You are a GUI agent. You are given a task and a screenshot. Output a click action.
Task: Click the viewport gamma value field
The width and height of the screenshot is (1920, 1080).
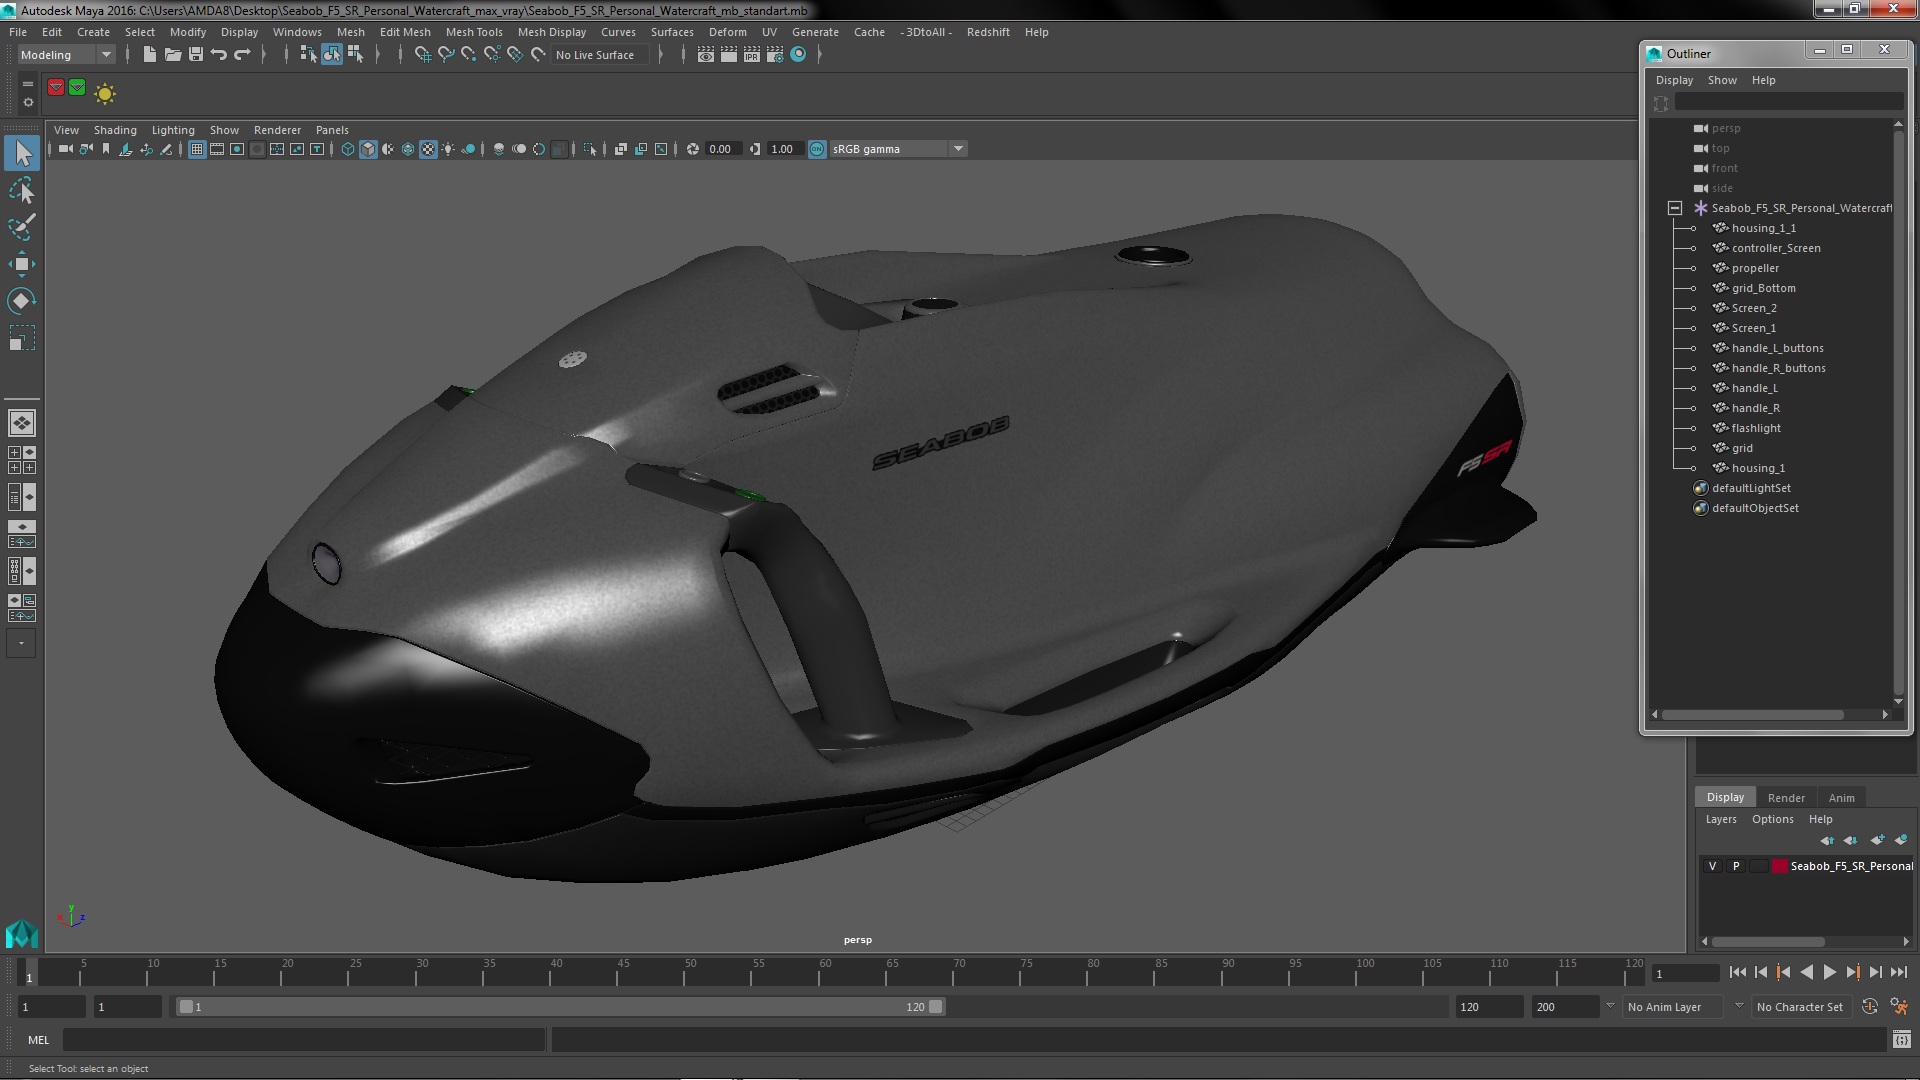(x=786, y=149)
